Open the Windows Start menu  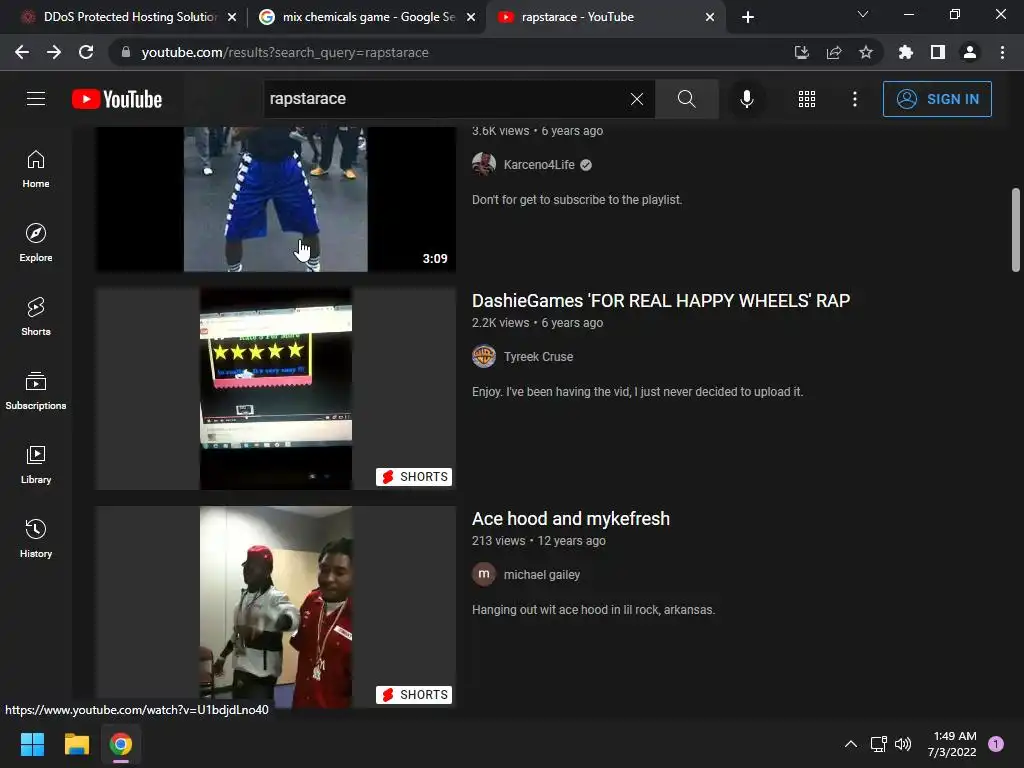click(x=32, y=744)
